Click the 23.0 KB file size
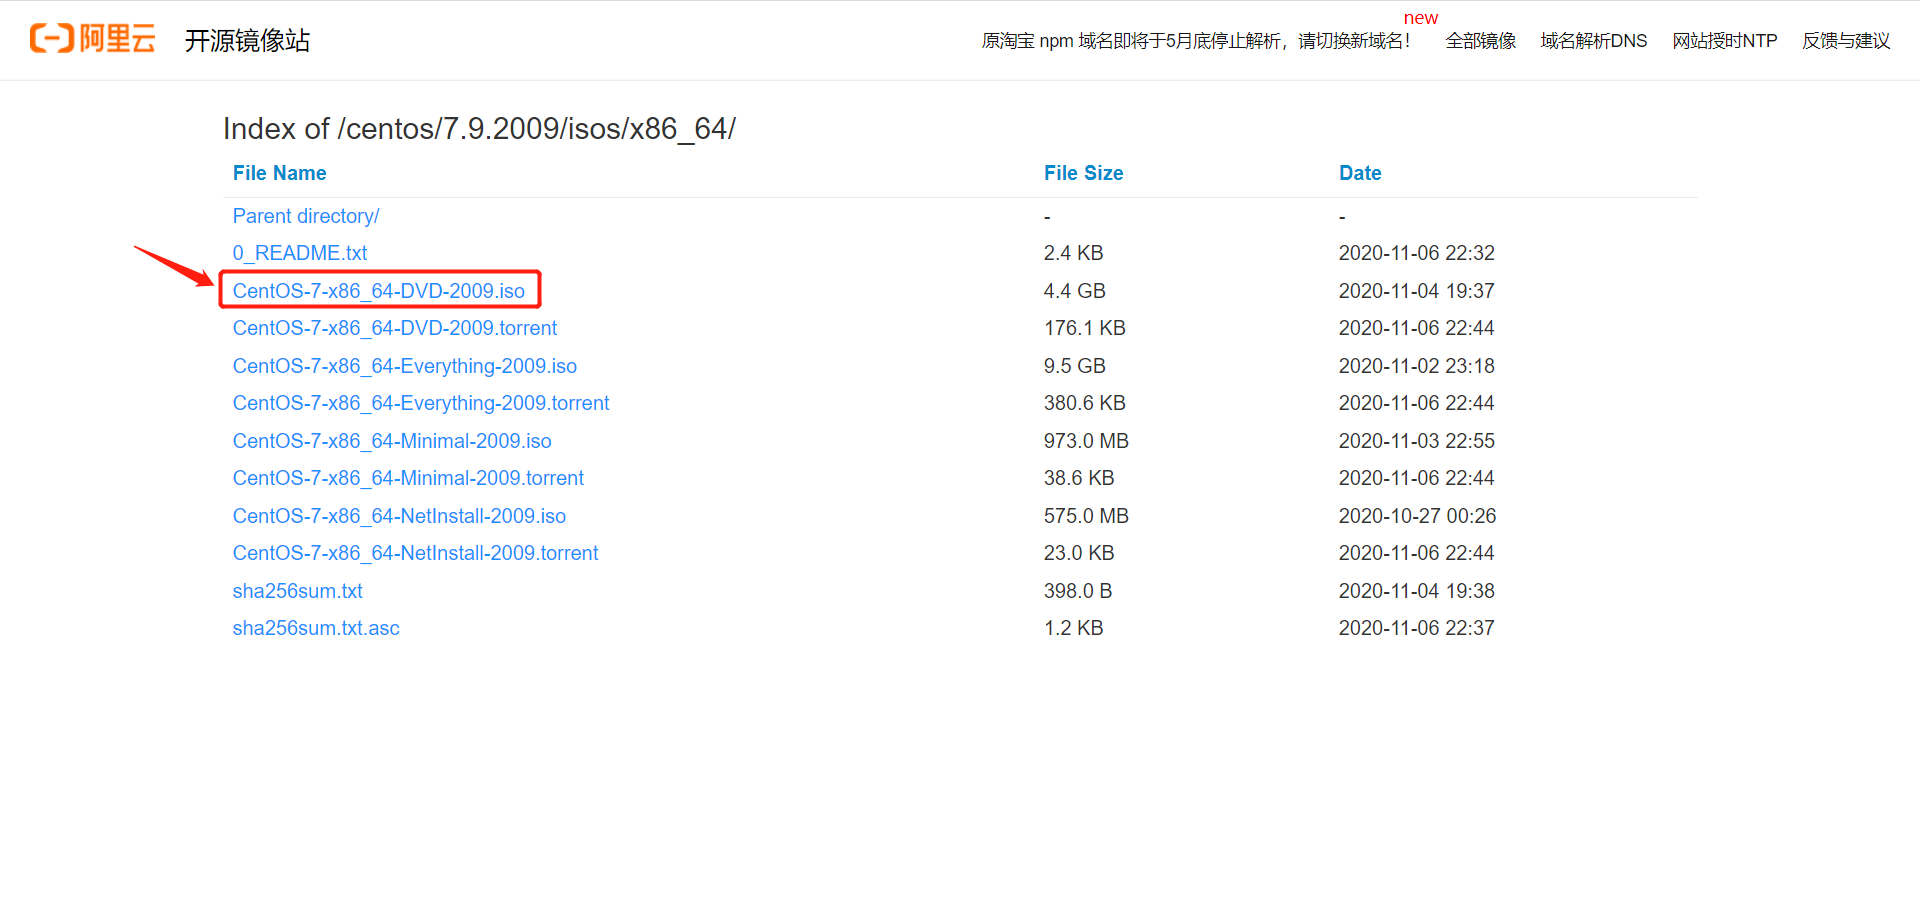The image size is (1920, 902). [1079, 553]
